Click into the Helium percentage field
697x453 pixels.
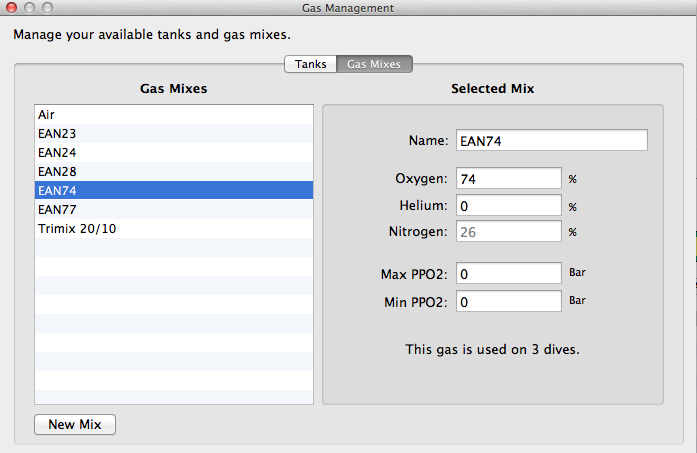click(508, 205)
